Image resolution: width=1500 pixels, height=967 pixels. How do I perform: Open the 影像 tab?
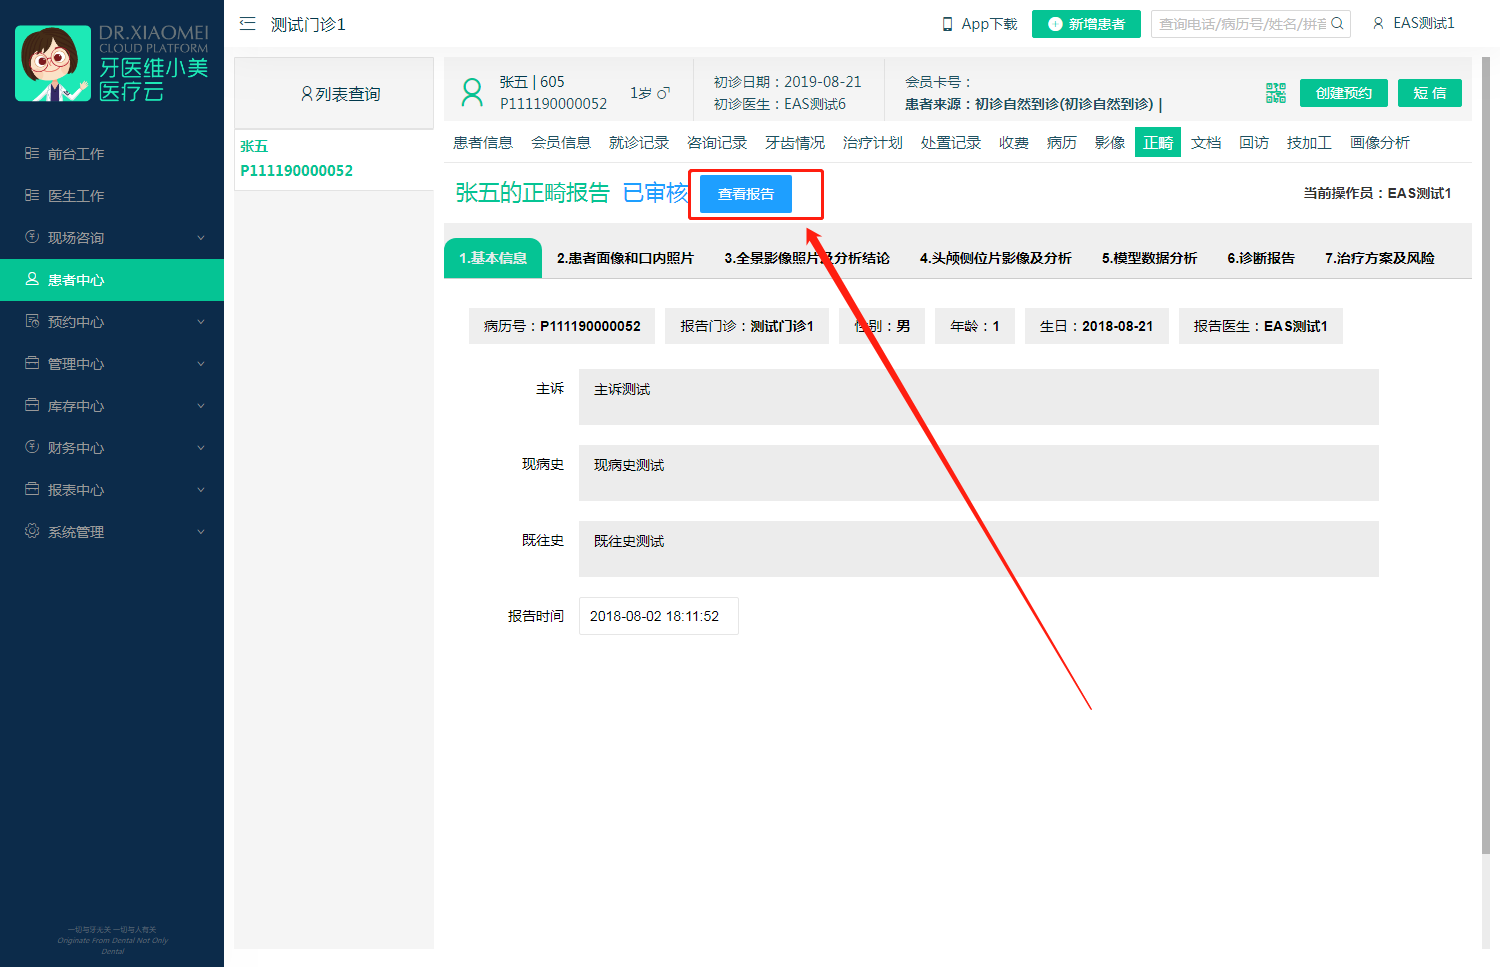click(x=1109, y=143)
